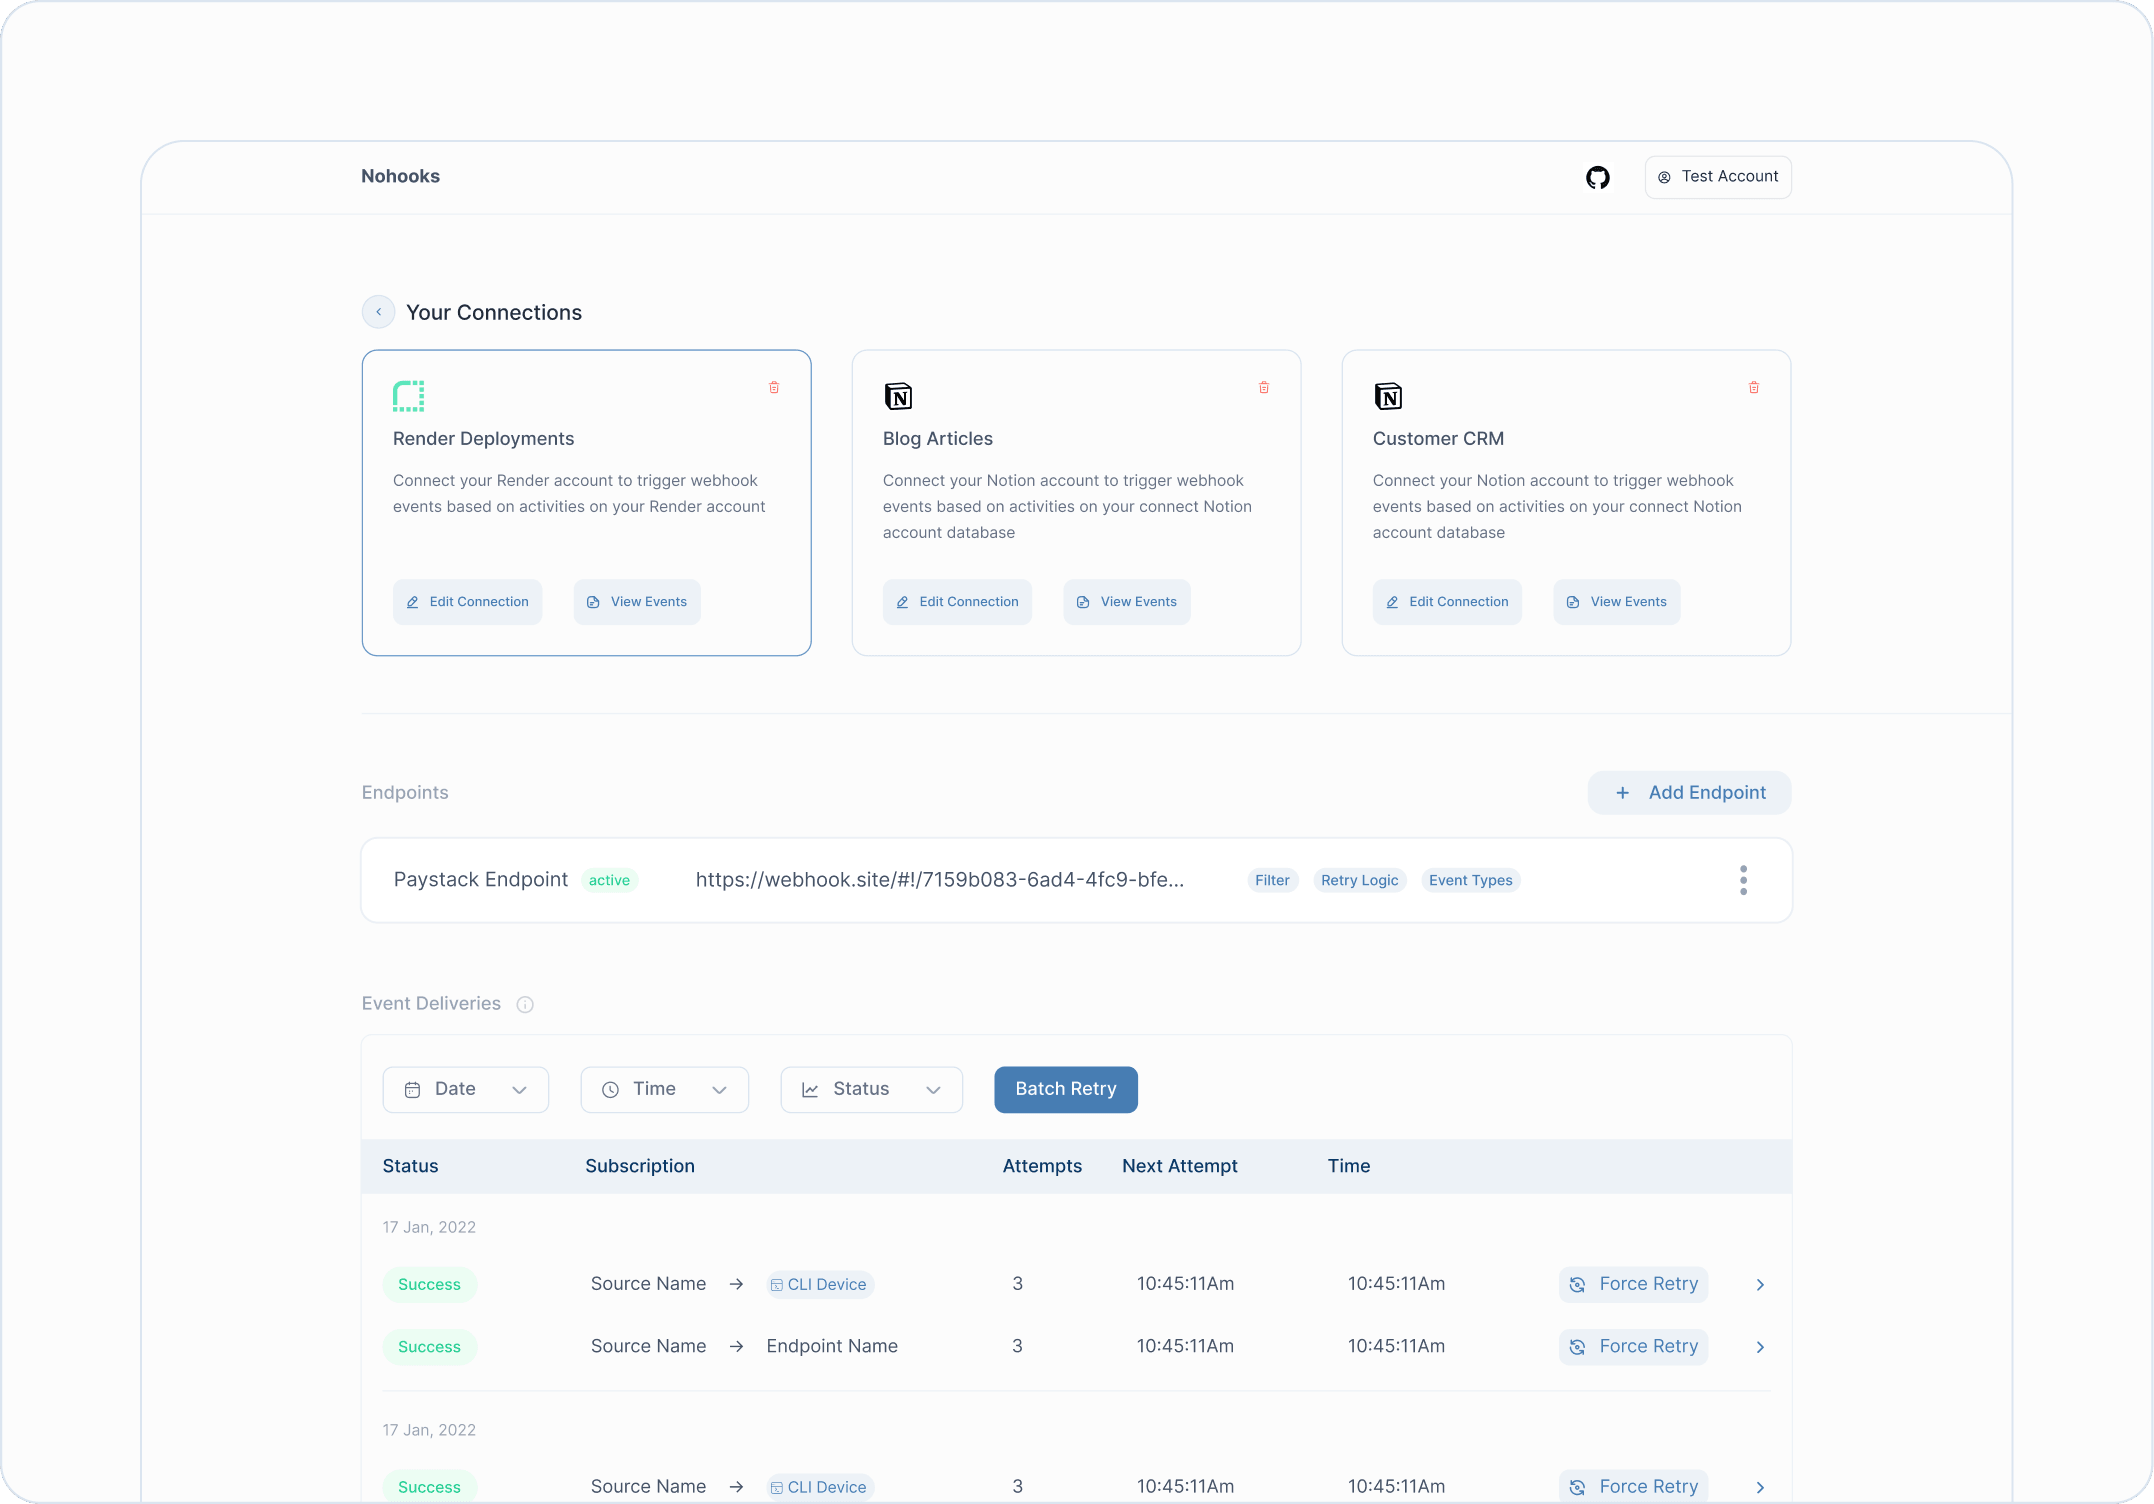Image resolution: width=2154 pixels, height=1504 pixels.
Task: Click the View Events icon on Render Deployments
Action: [593, 601]
